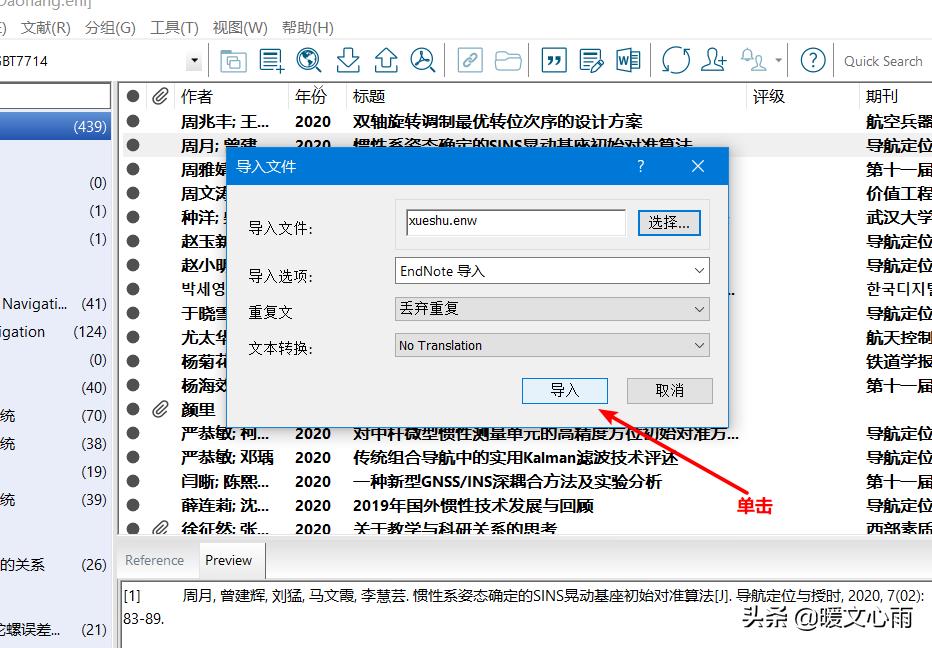Click the Word cite-while-you-write icon
This screenshot has width=932, height=648.
626,60
